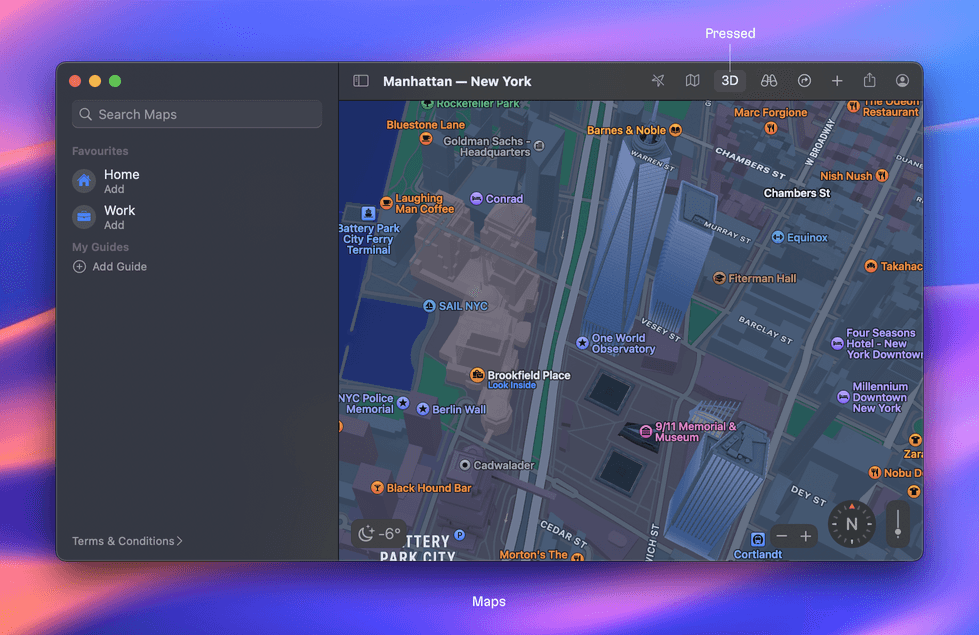Toggle the 3D view button
979x635 pixels.
[730, 81]
